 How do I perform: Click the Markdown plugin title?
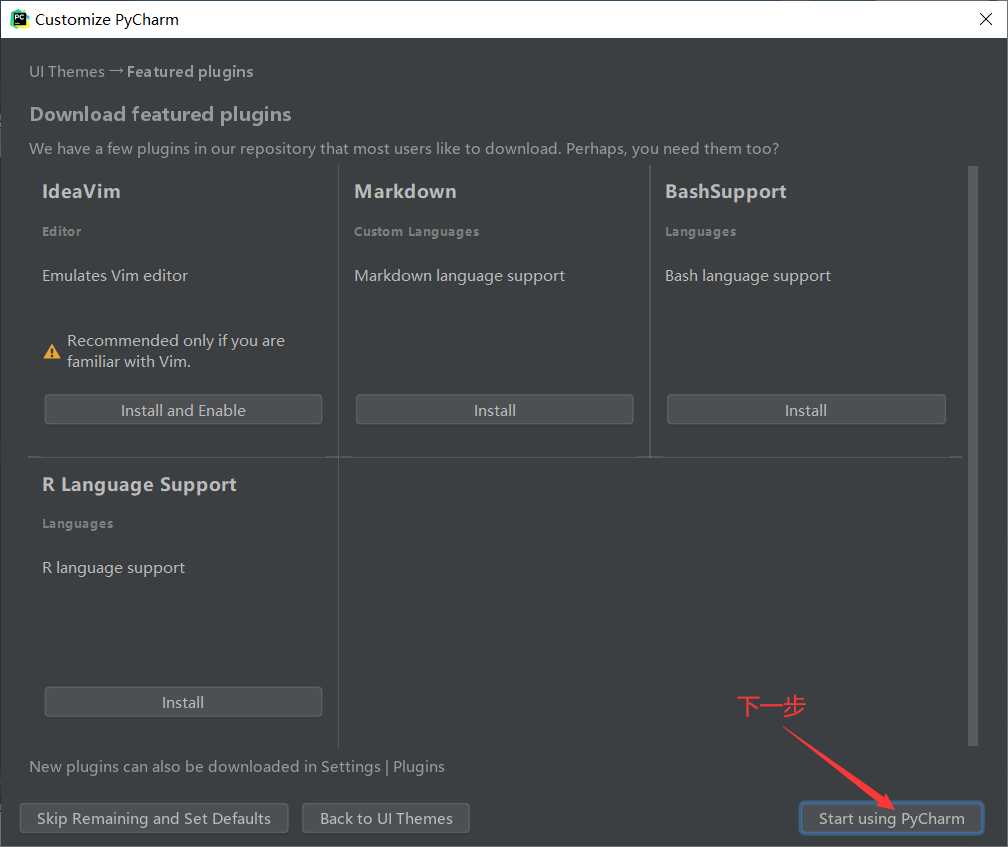point(405,192)
